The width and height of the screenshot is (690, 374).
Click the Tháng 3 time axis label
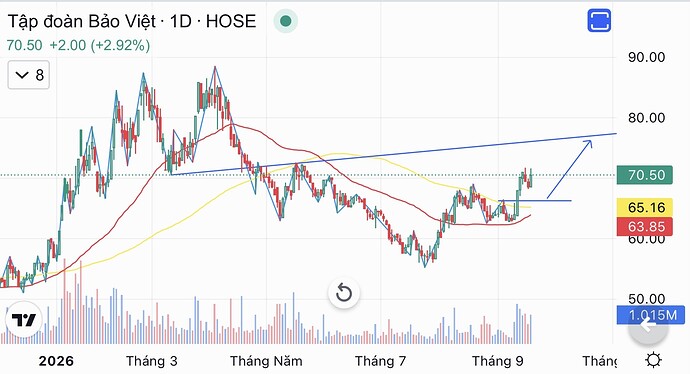tap(152, 361)
